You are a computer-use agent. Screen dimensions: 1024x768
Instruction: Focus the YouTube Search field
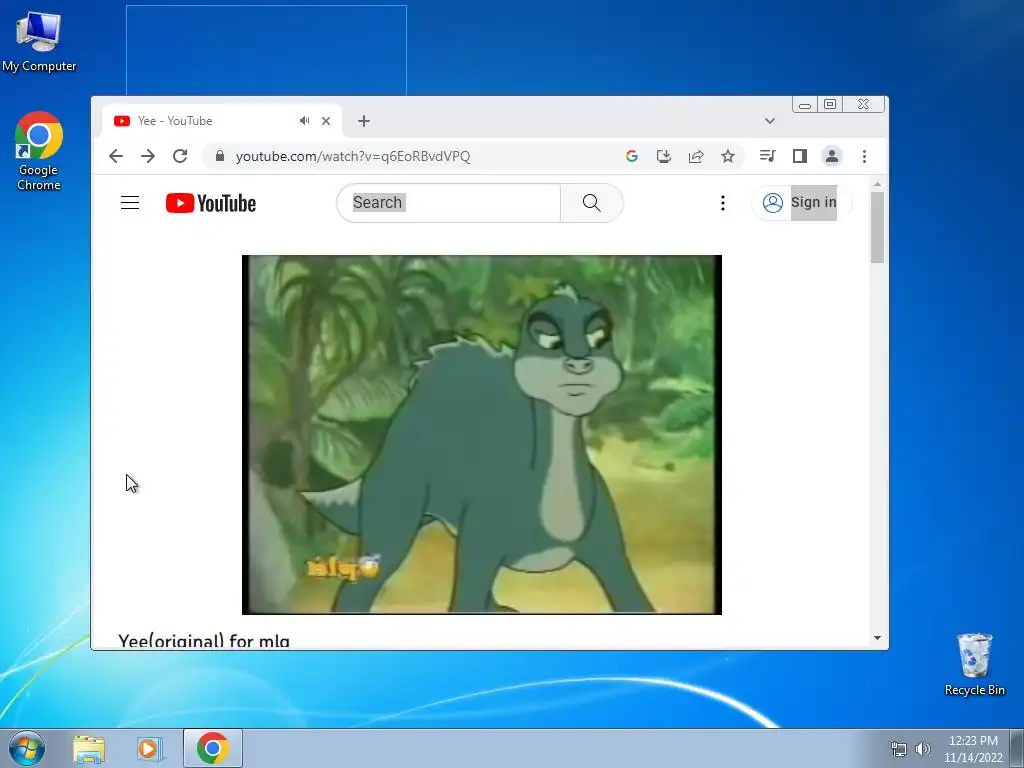(449, 202)
